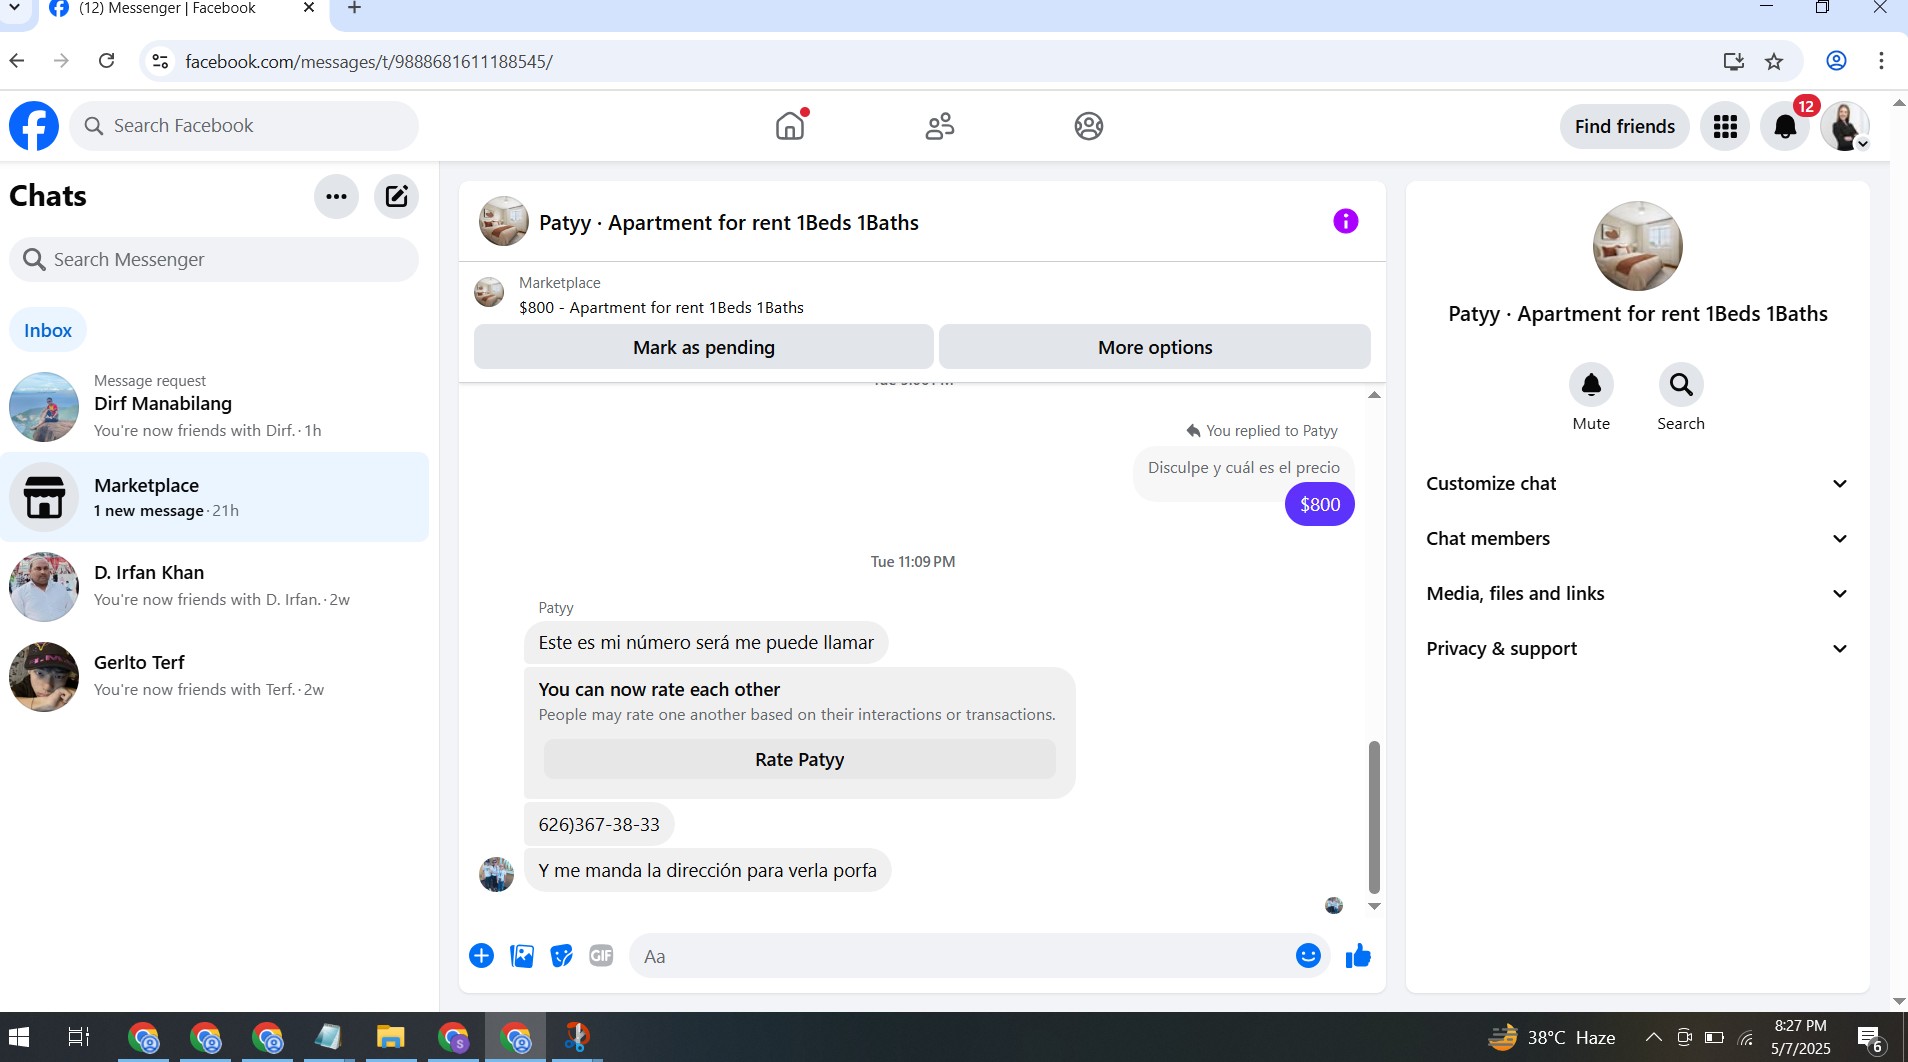Click the chat scrollbar thumb
The image size is (1908, 1062).
[1374, 817]
